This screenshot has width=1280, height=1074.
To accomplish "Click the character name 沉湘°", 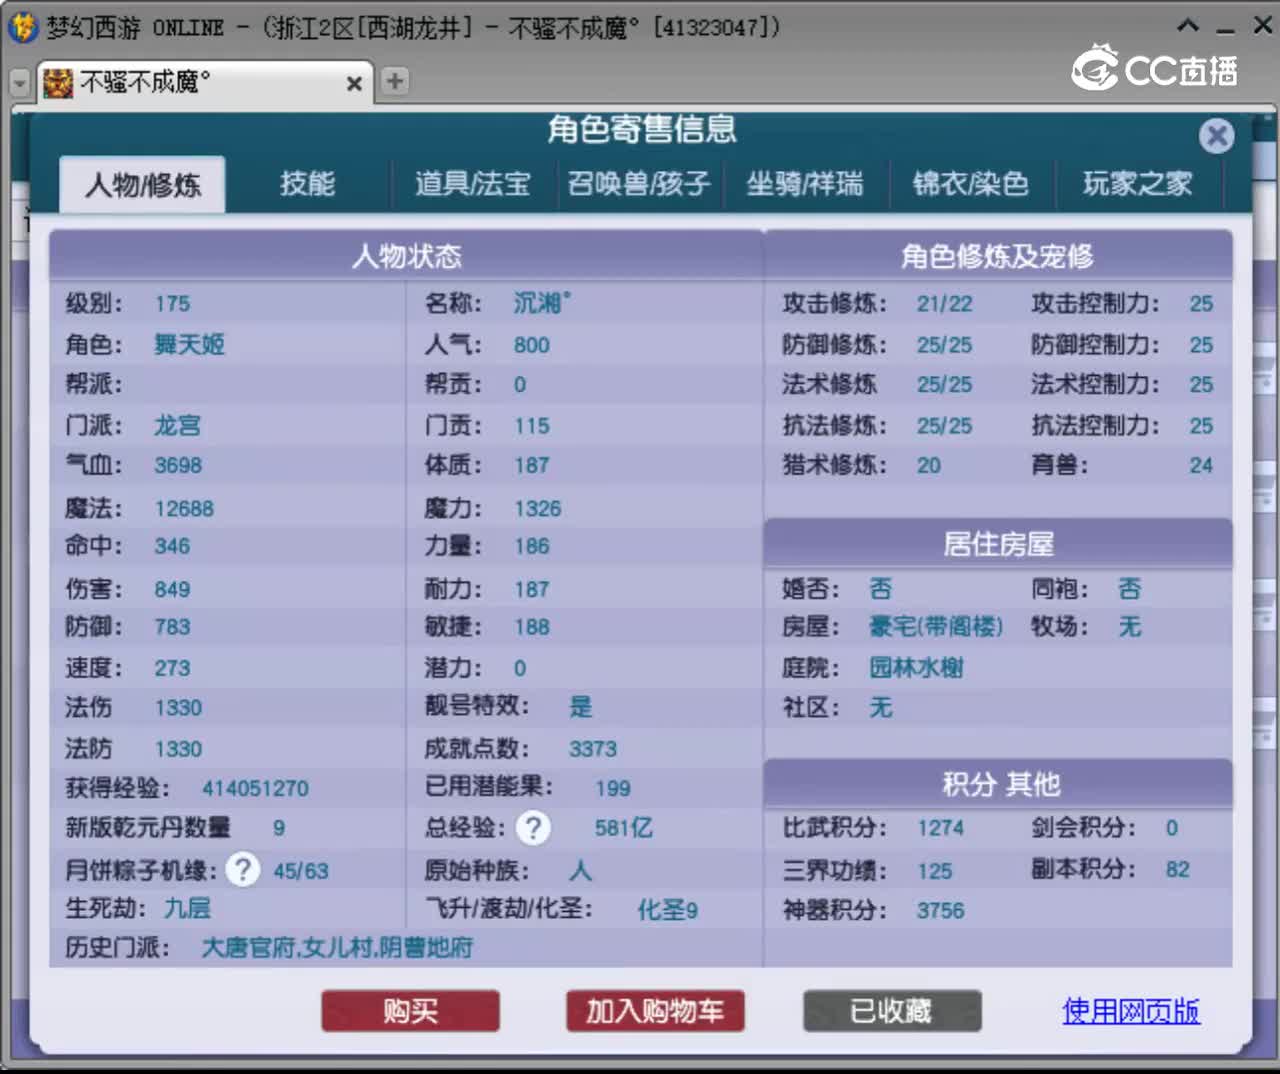I will [x=542, y=303].
